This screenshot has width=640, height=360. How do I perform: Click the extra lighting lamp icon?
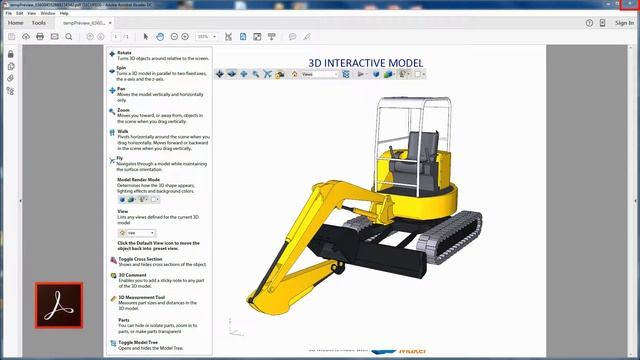coord(402,74)
